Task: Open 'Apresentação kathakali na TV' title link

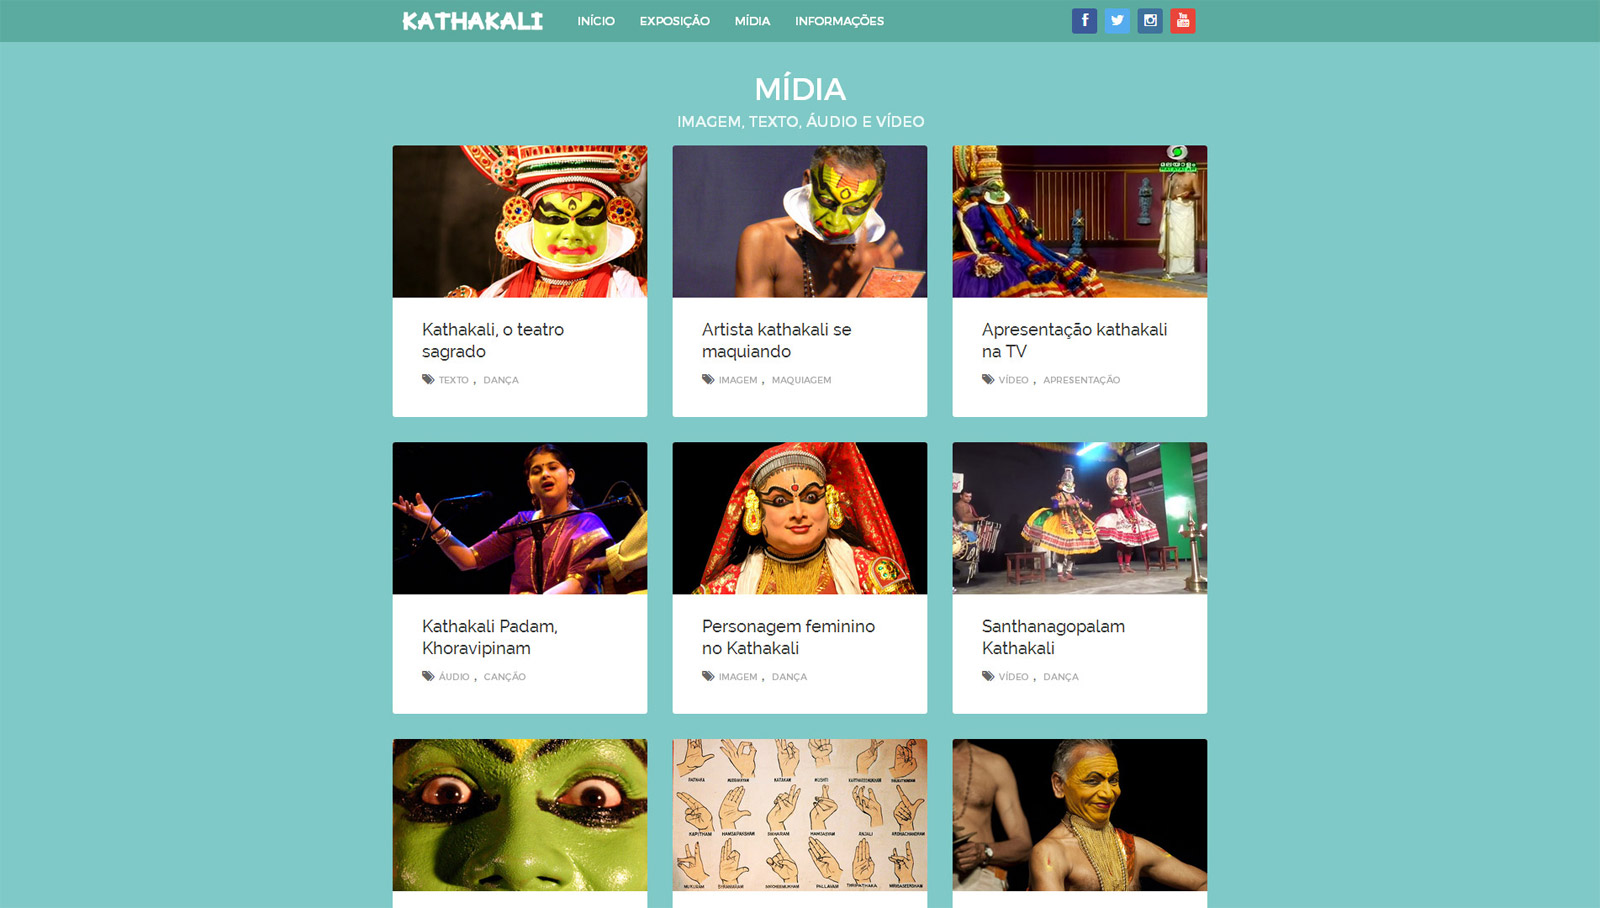Action: [1074, 341]
